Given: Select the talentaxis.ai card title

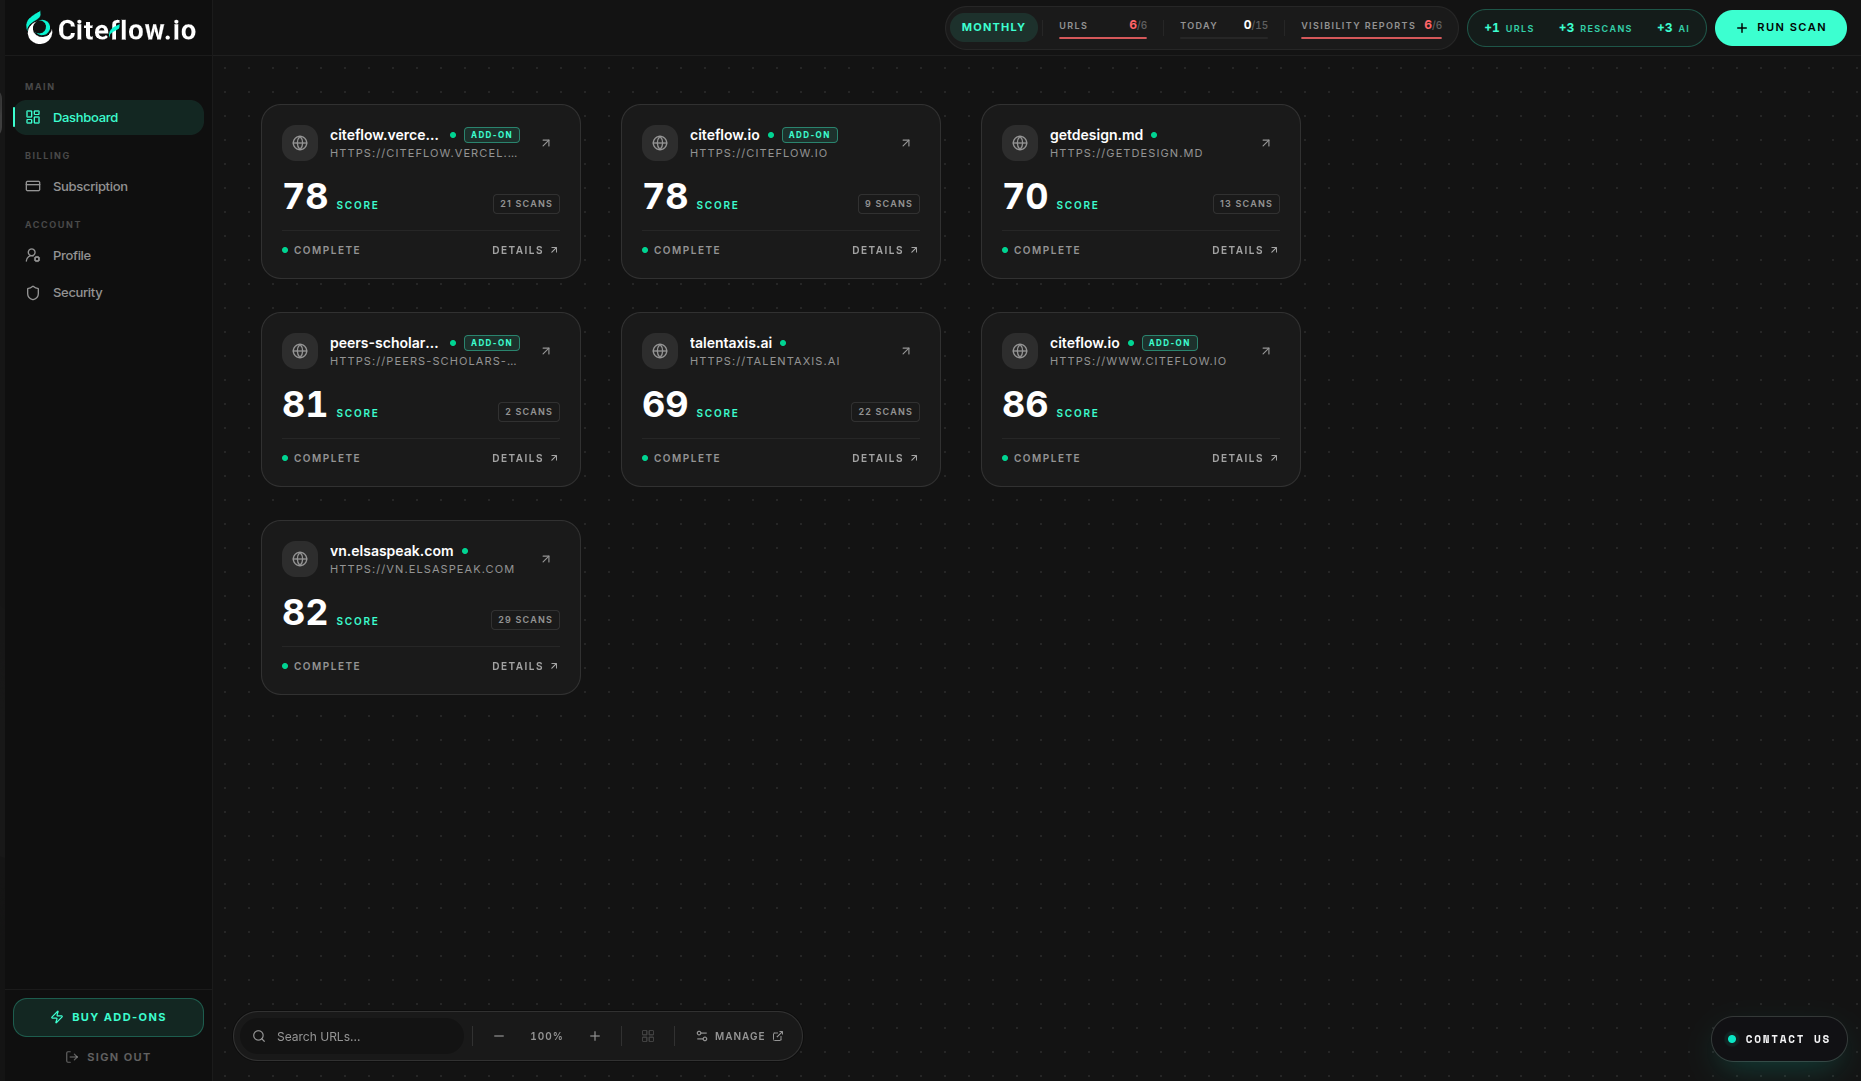Looking at the screenshot, I should tap(731, 343).
